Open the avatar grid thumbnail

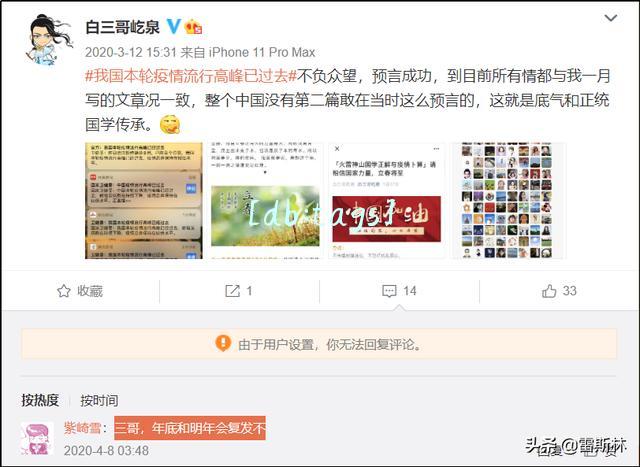(x=508, y=200)
